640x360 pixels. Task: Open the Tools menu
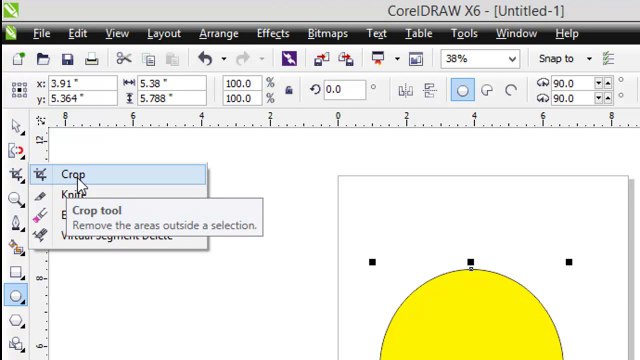464,33
